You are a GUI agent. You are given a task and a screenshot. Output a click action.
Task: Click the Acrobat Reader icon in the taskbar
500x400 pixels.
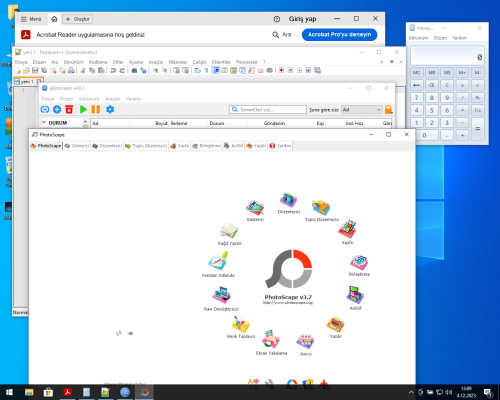[67, 392]
